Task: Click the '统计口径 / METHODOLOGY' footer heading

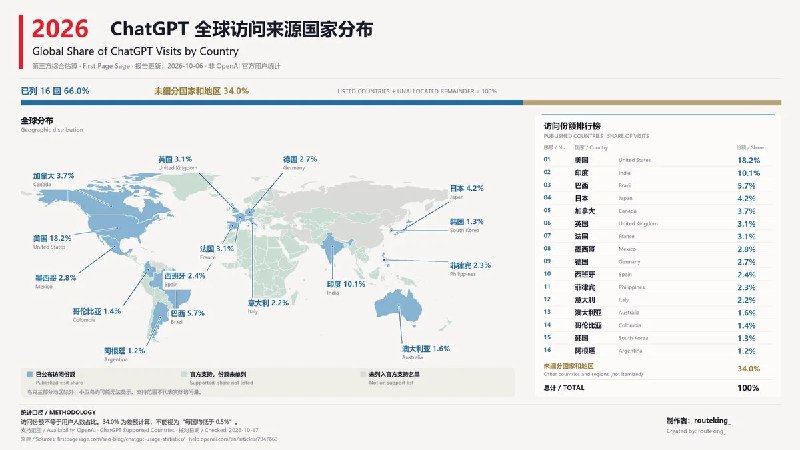Action: [58, 412]
